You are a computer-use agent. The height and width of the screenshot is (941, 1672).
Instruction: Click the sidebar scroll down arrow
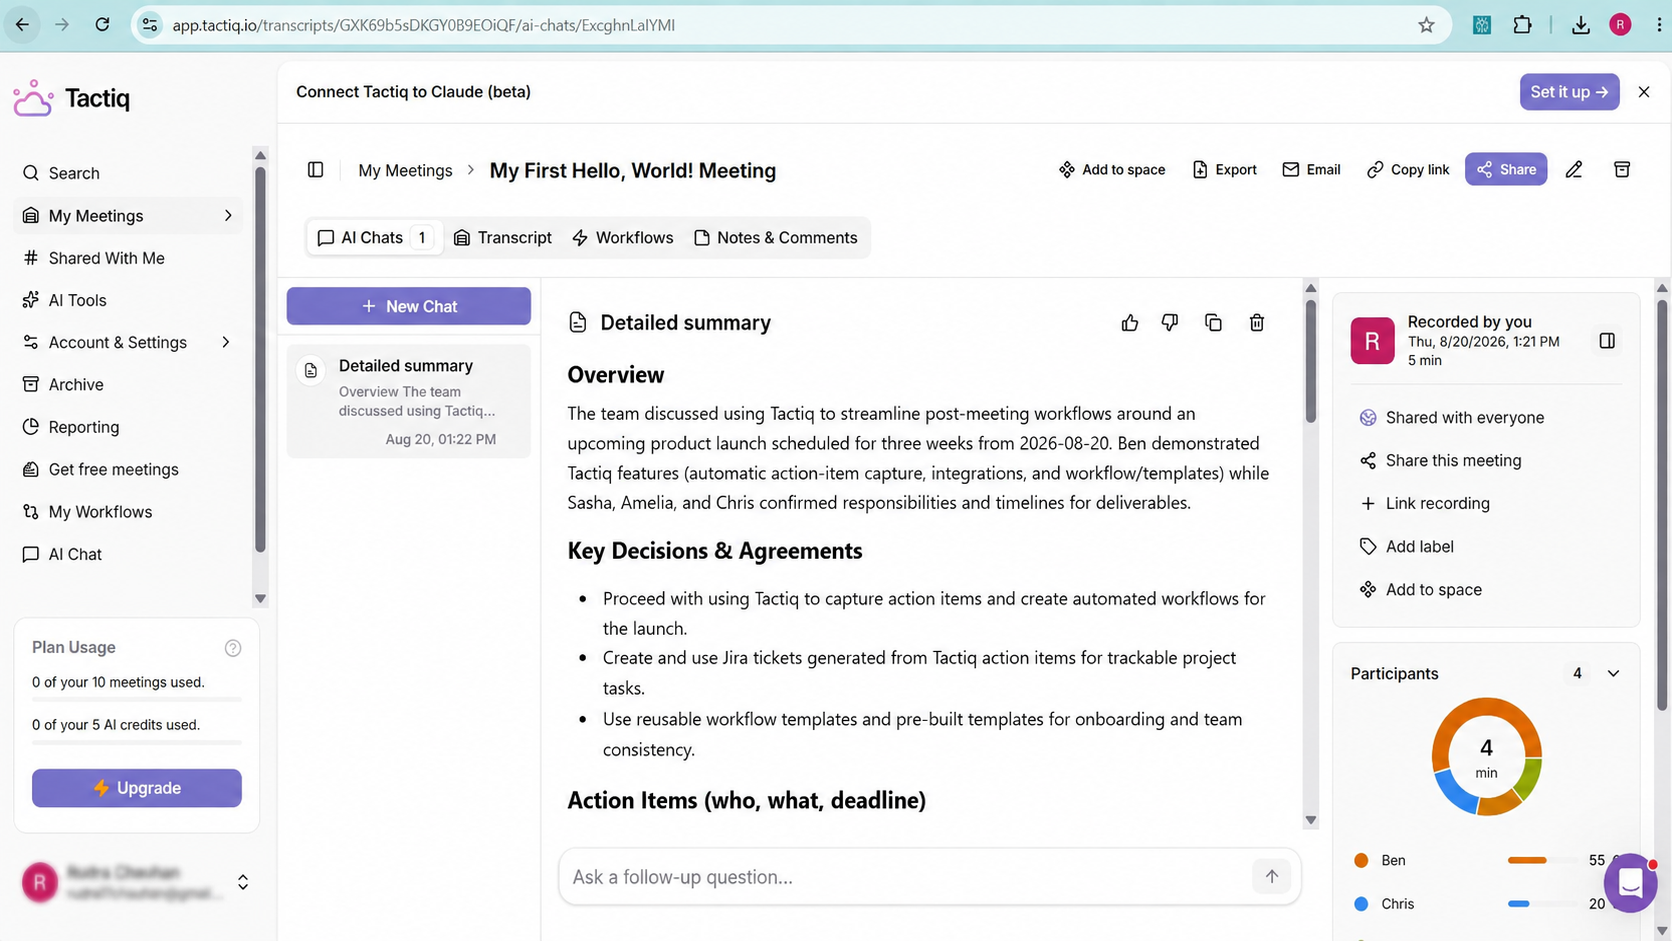pos(260,599)
